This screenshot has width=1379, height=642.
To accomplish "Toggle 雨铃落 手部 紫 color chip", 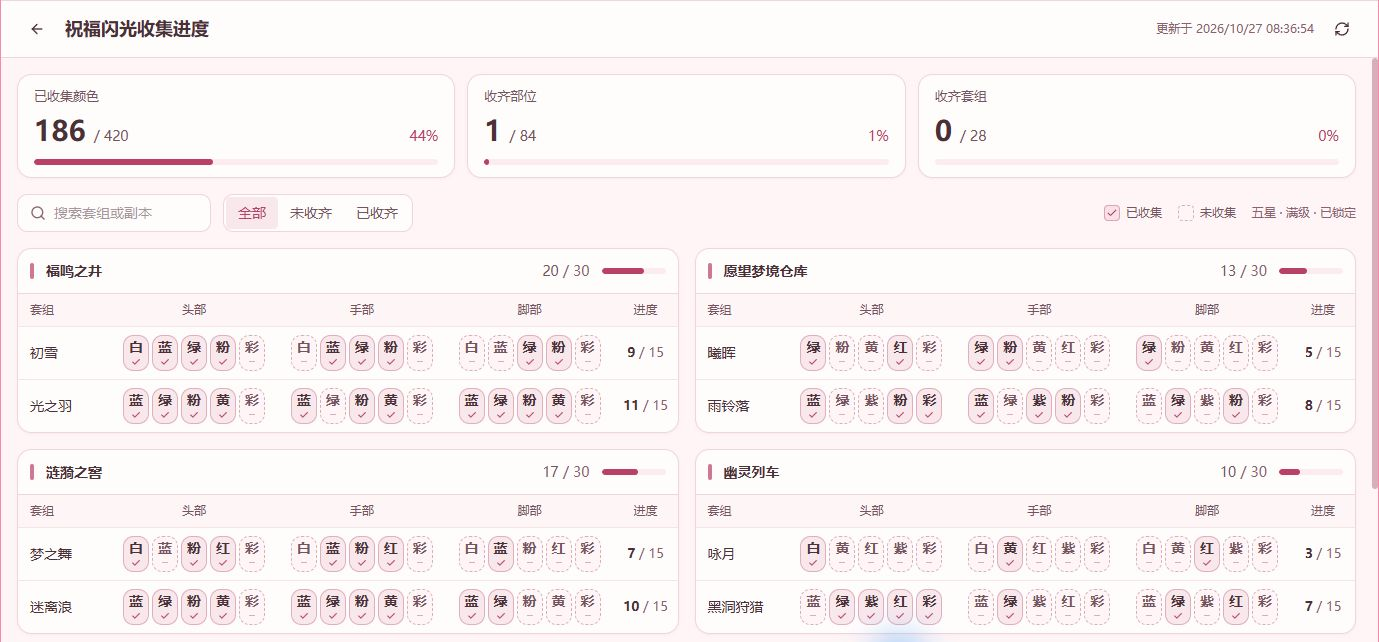I will click(1039, 406).
